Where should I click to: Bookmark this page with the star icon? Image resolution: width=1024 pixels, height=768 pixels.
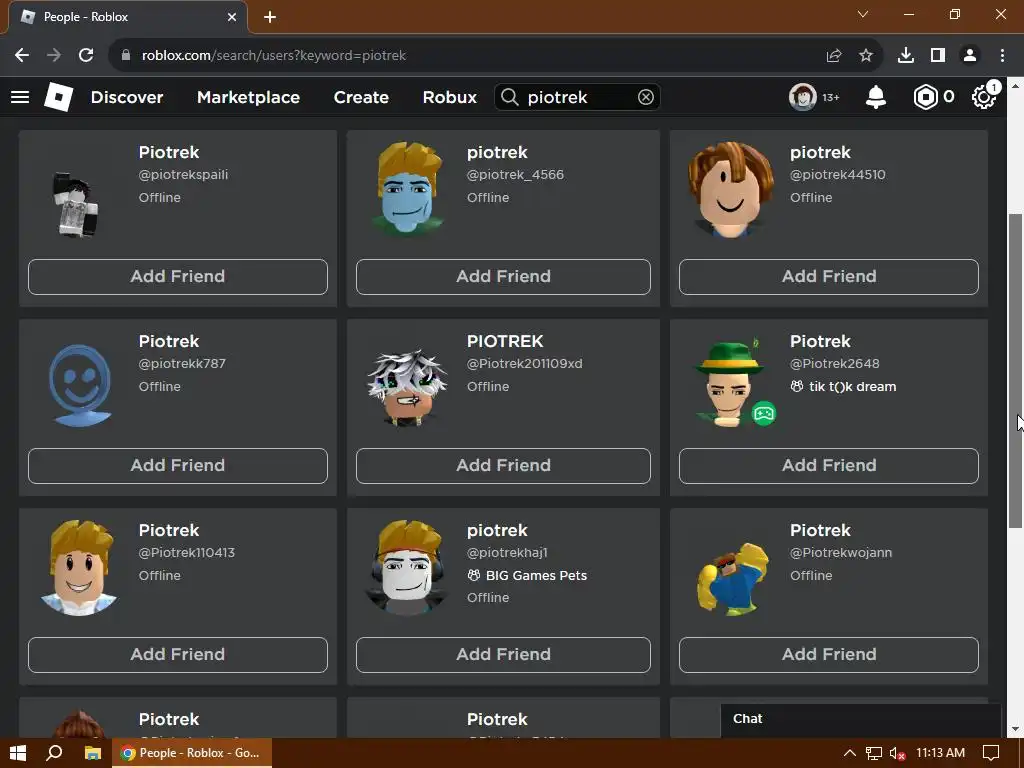(x=865, y=56)
